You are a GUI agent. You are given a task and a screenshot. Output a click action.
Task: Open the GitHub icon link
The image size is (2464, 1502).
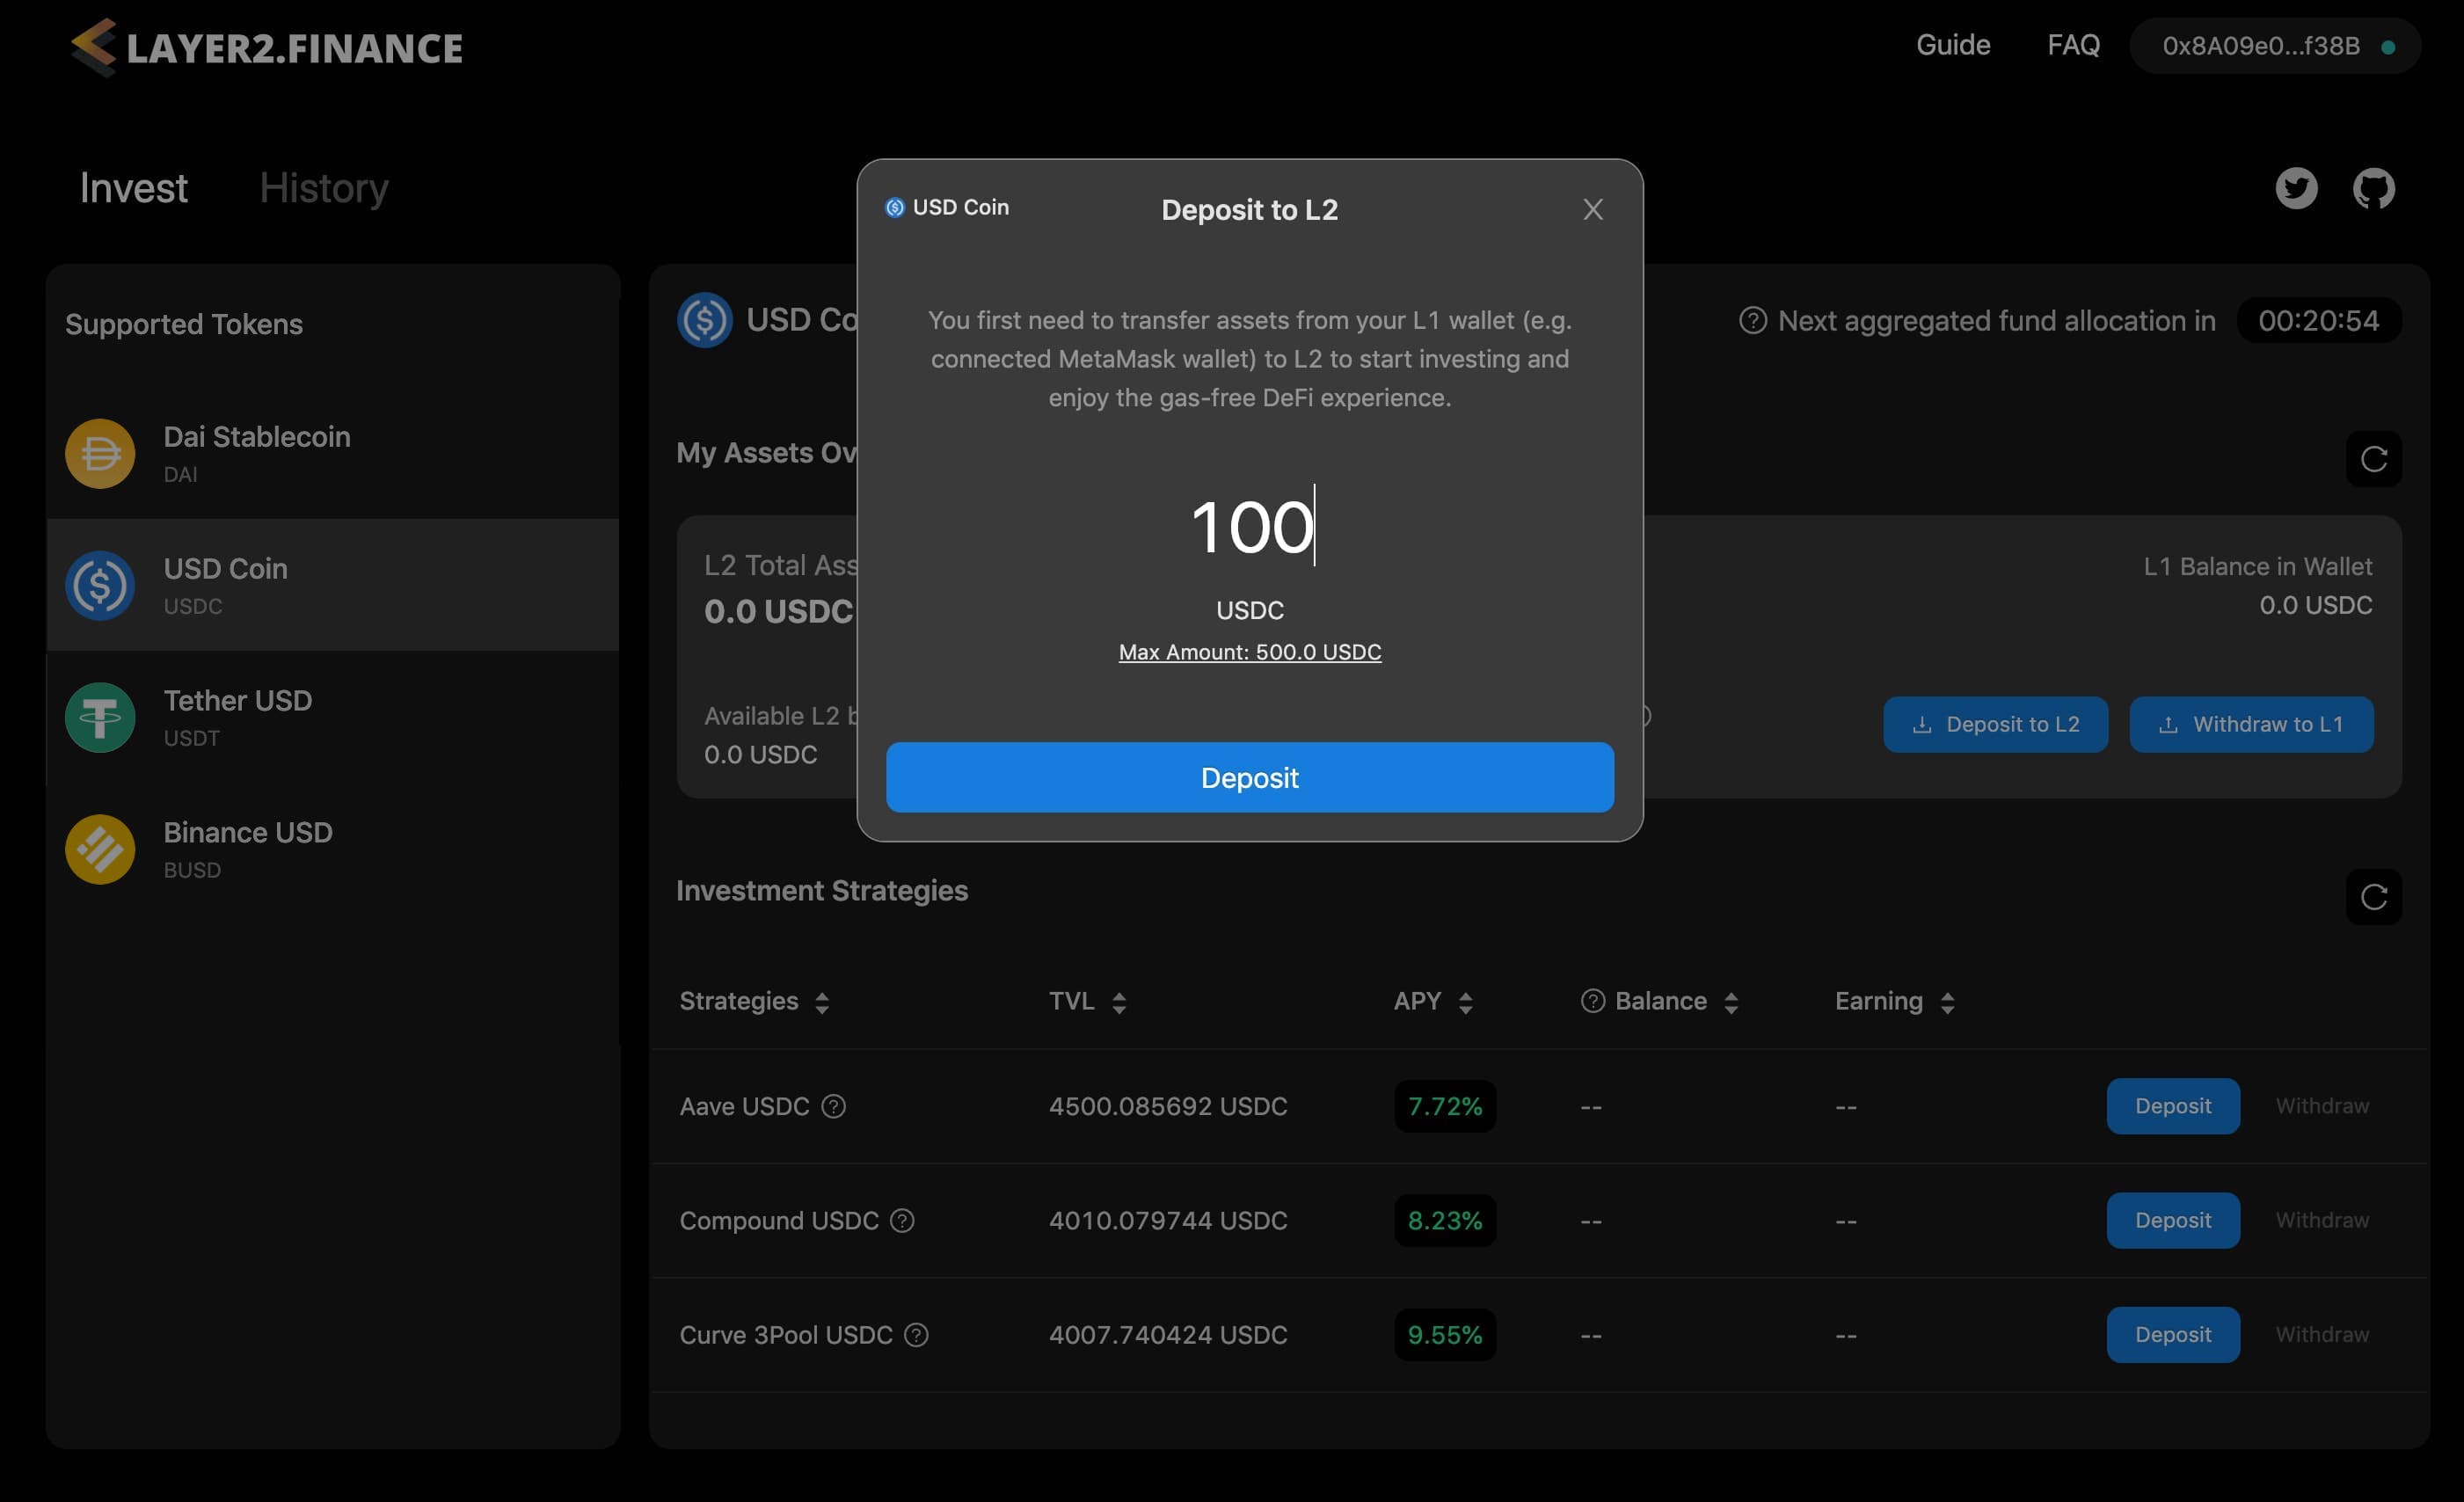[x=2373, y=188]
